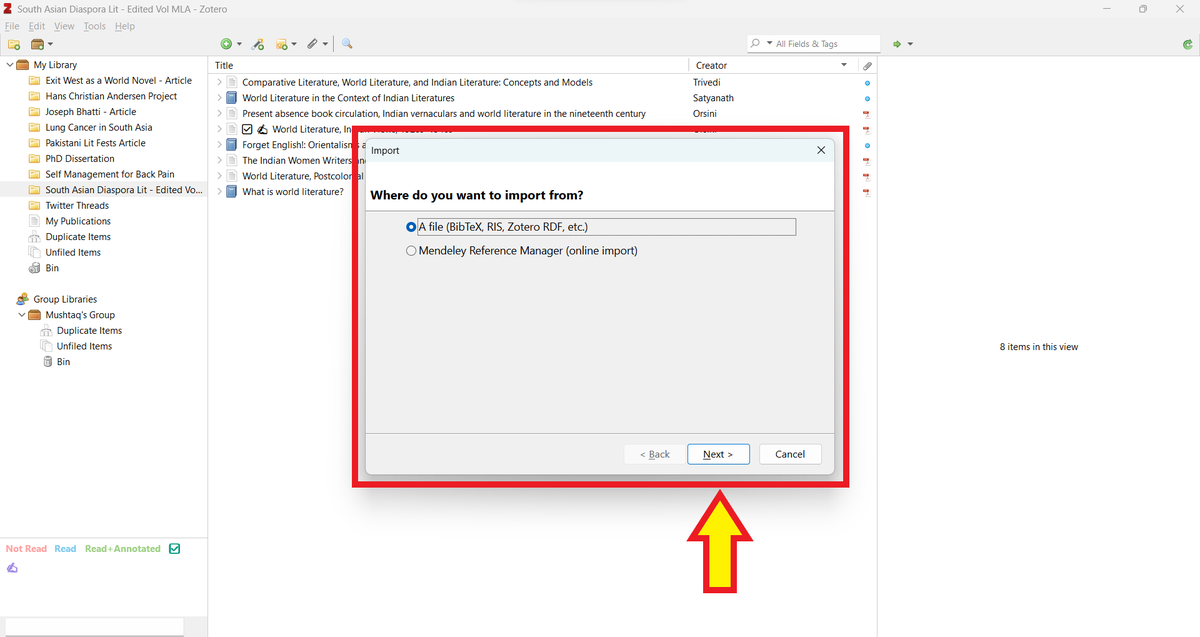Open the Help menu
This screenshot has width=1200, height=637.
[x=124, y=26]
